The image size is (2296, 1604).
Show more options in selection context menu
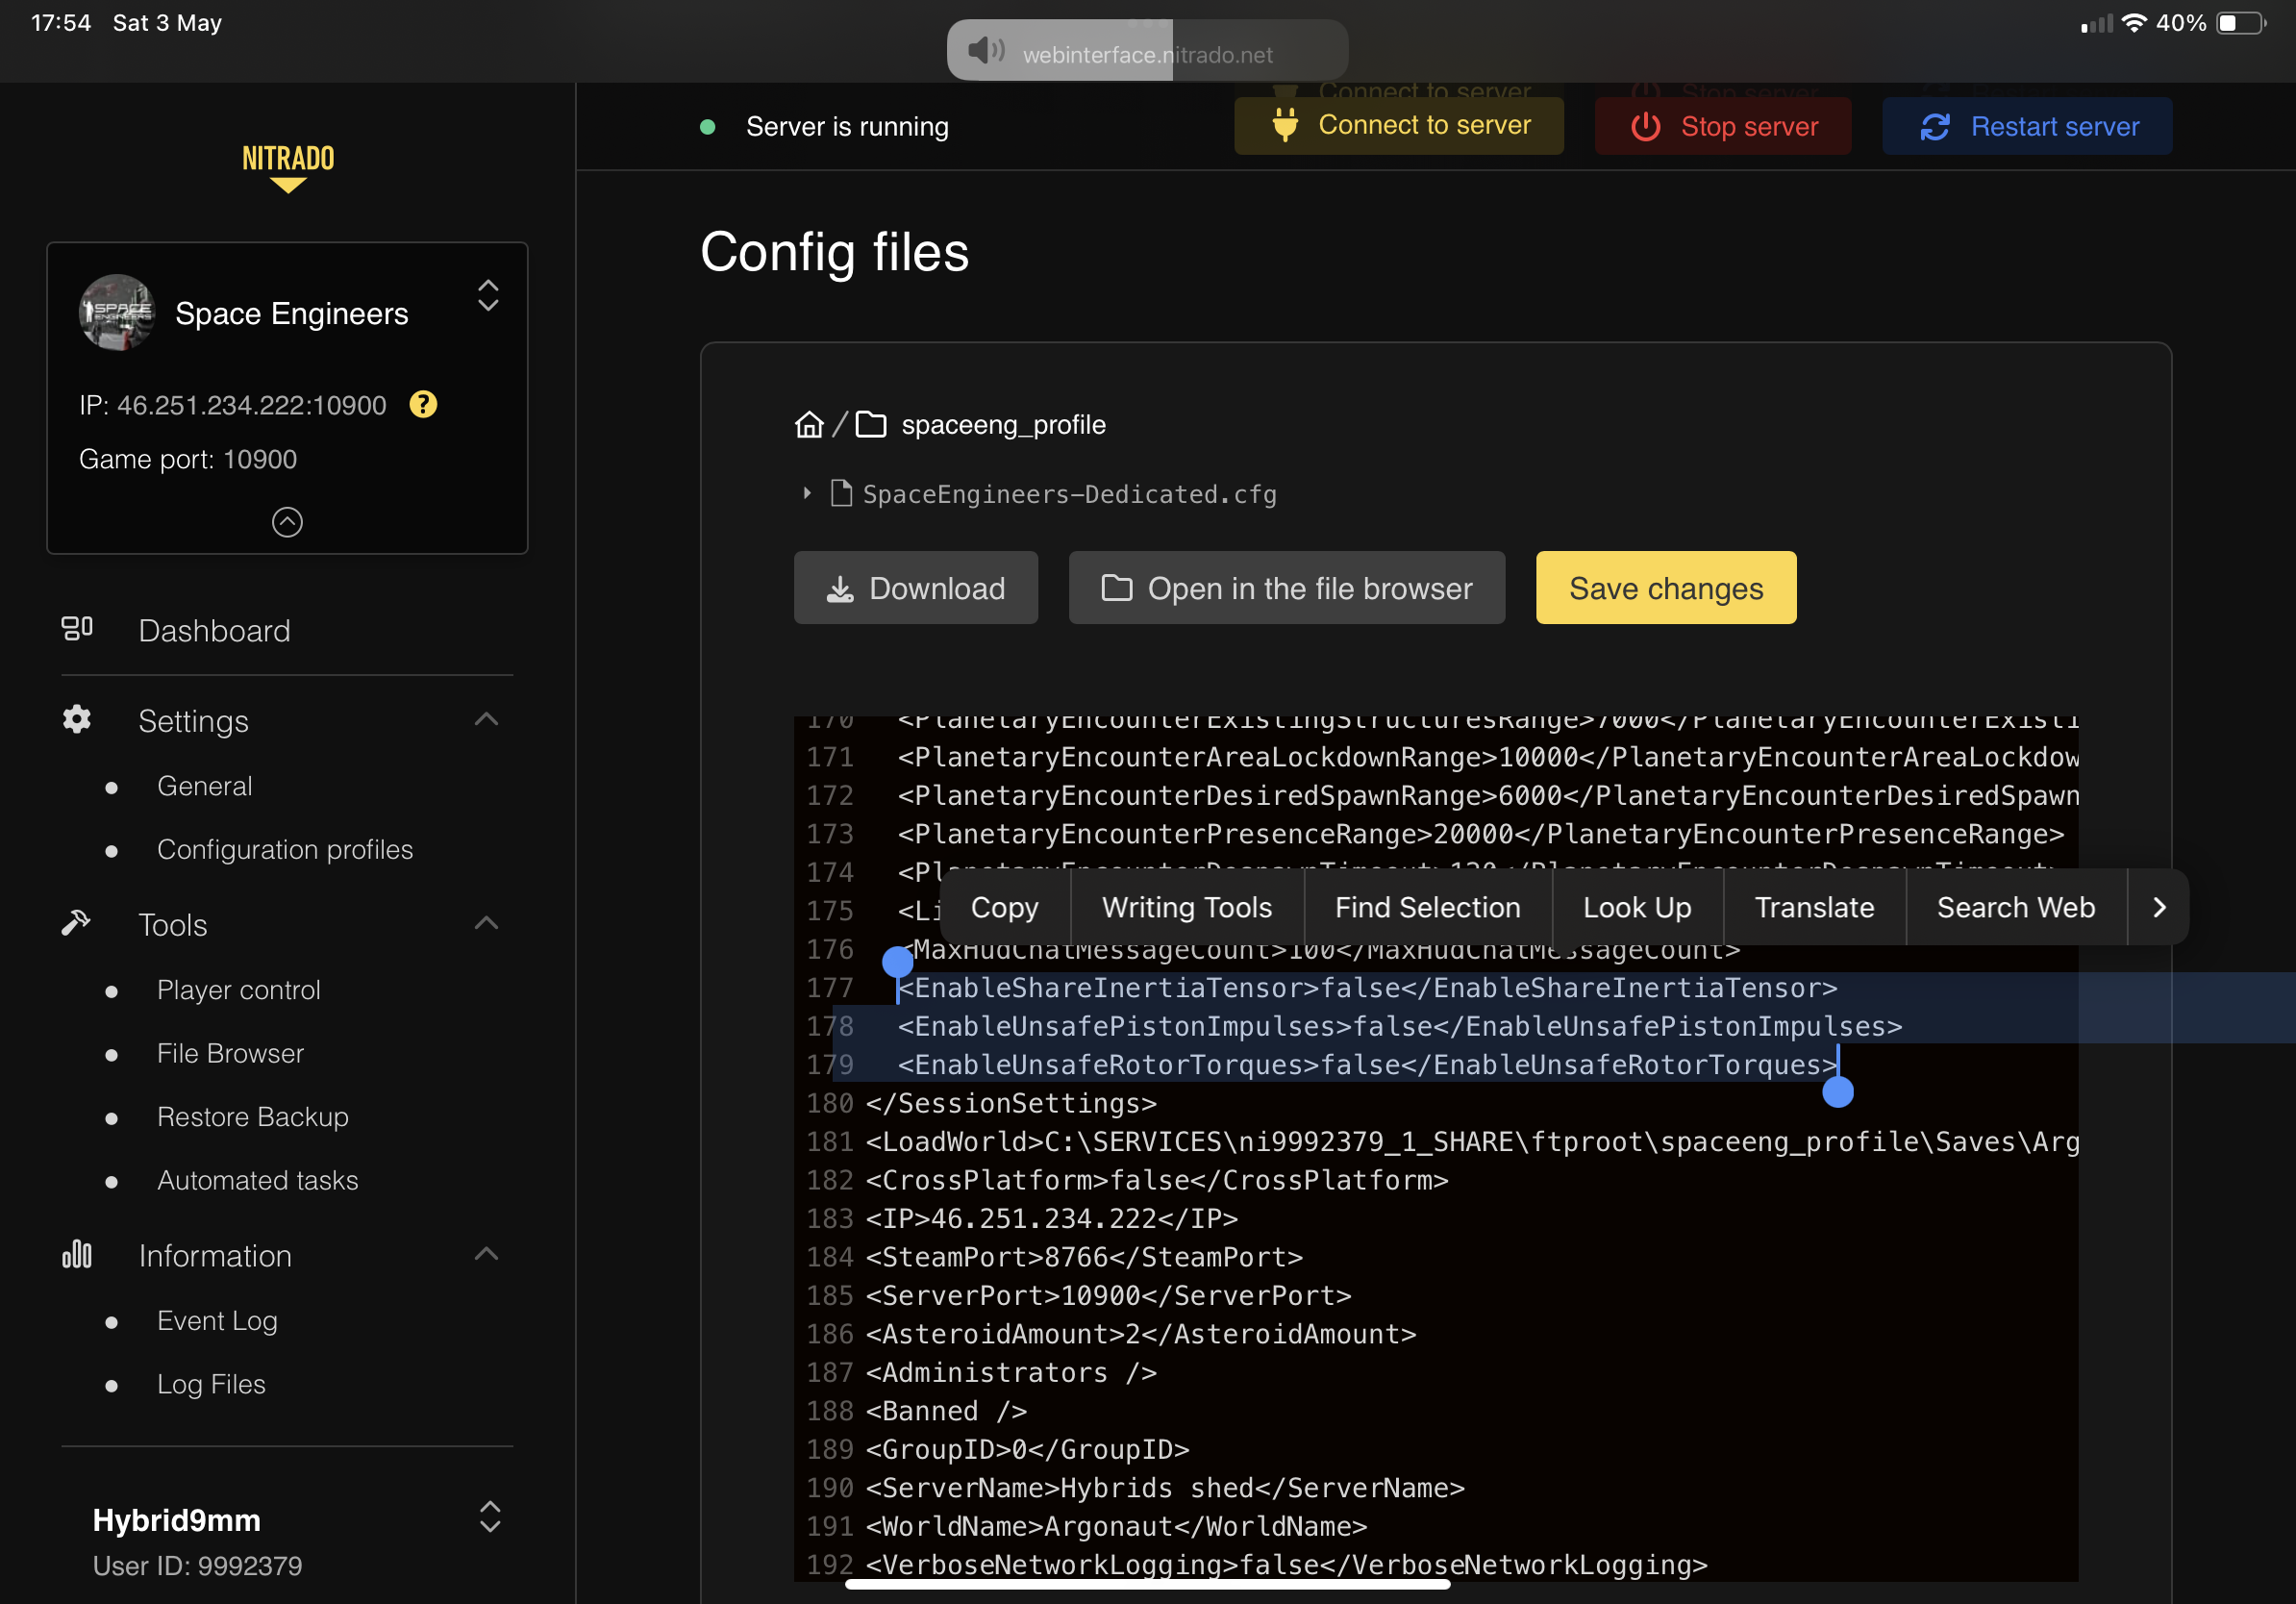[x=2158, y=907]
